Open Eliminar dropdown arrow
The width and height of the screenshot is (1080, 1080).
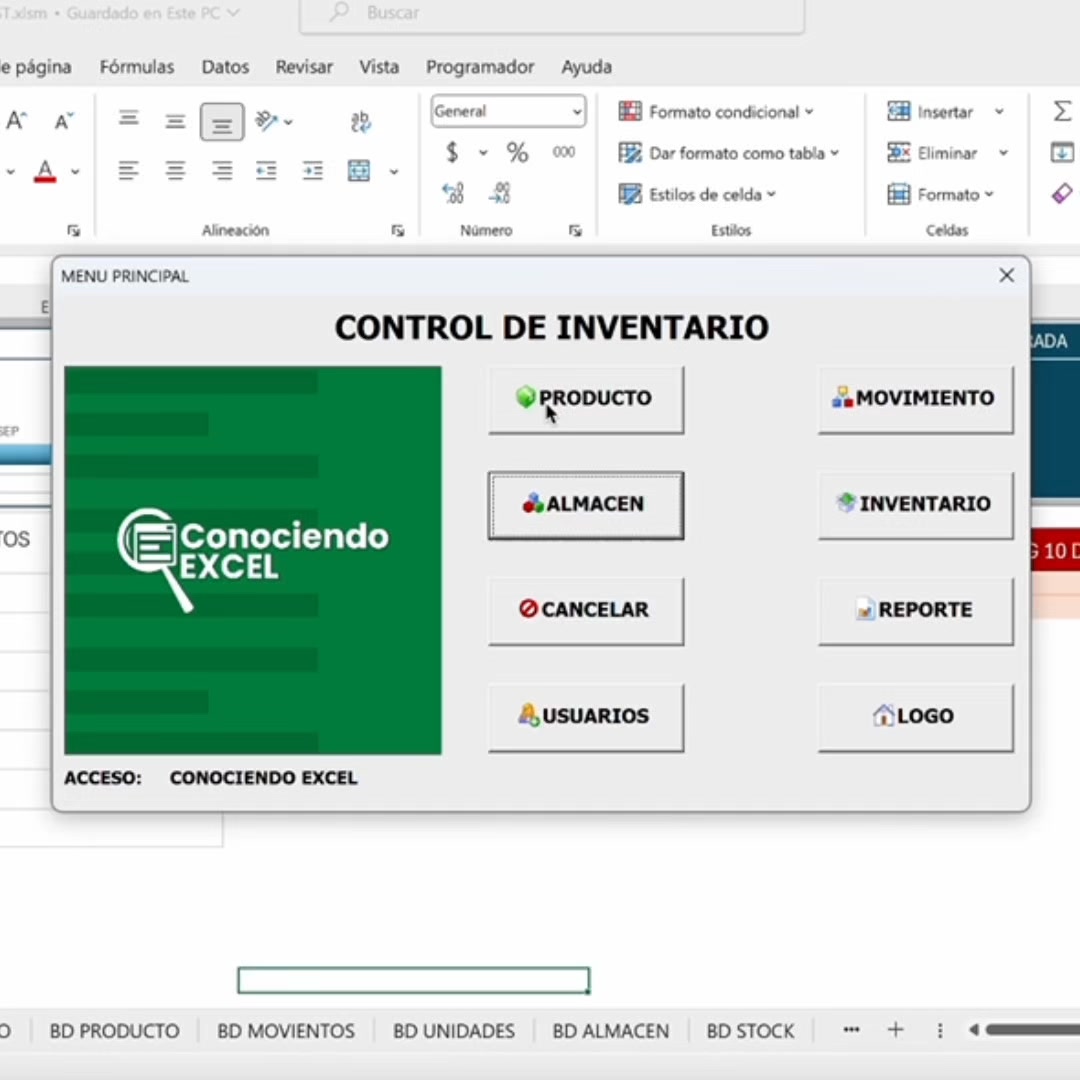point(1004,153)
